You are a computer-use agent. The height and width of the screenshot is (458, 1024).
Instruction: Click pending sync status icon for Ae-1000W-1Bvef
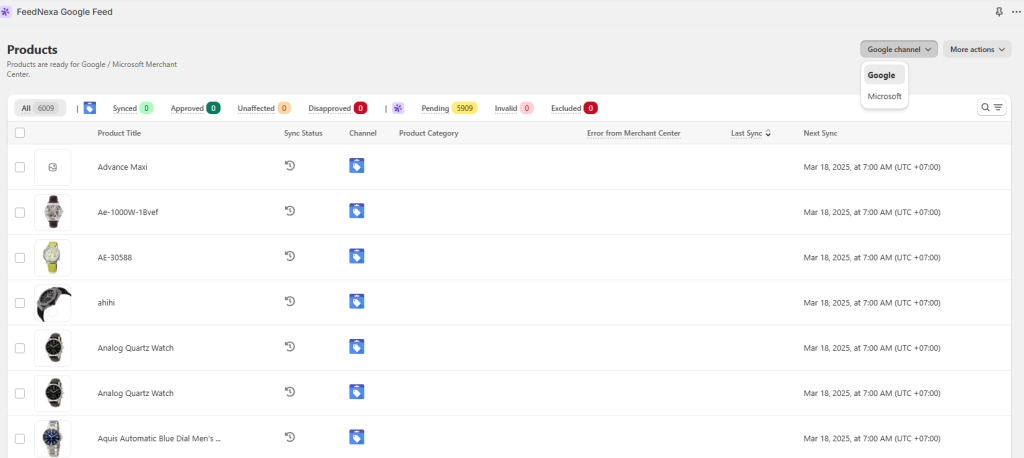tap(290, 210)
